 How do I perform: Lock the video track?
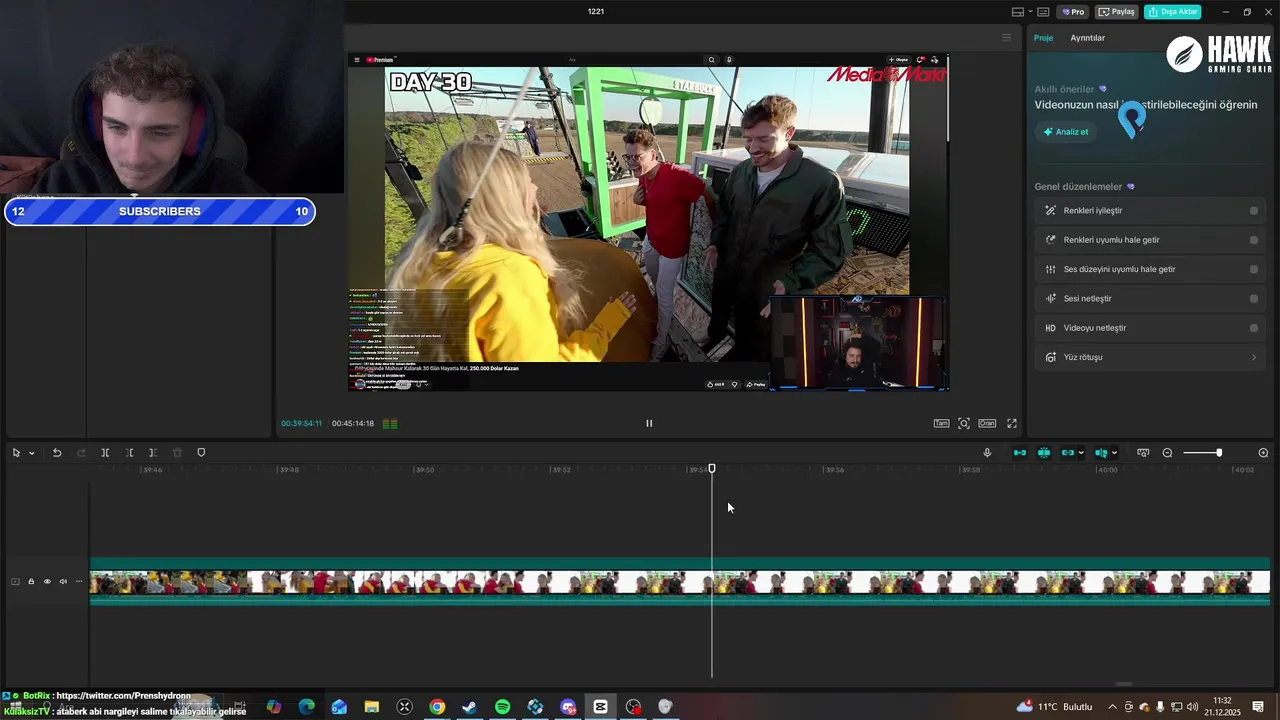(31, 581)
